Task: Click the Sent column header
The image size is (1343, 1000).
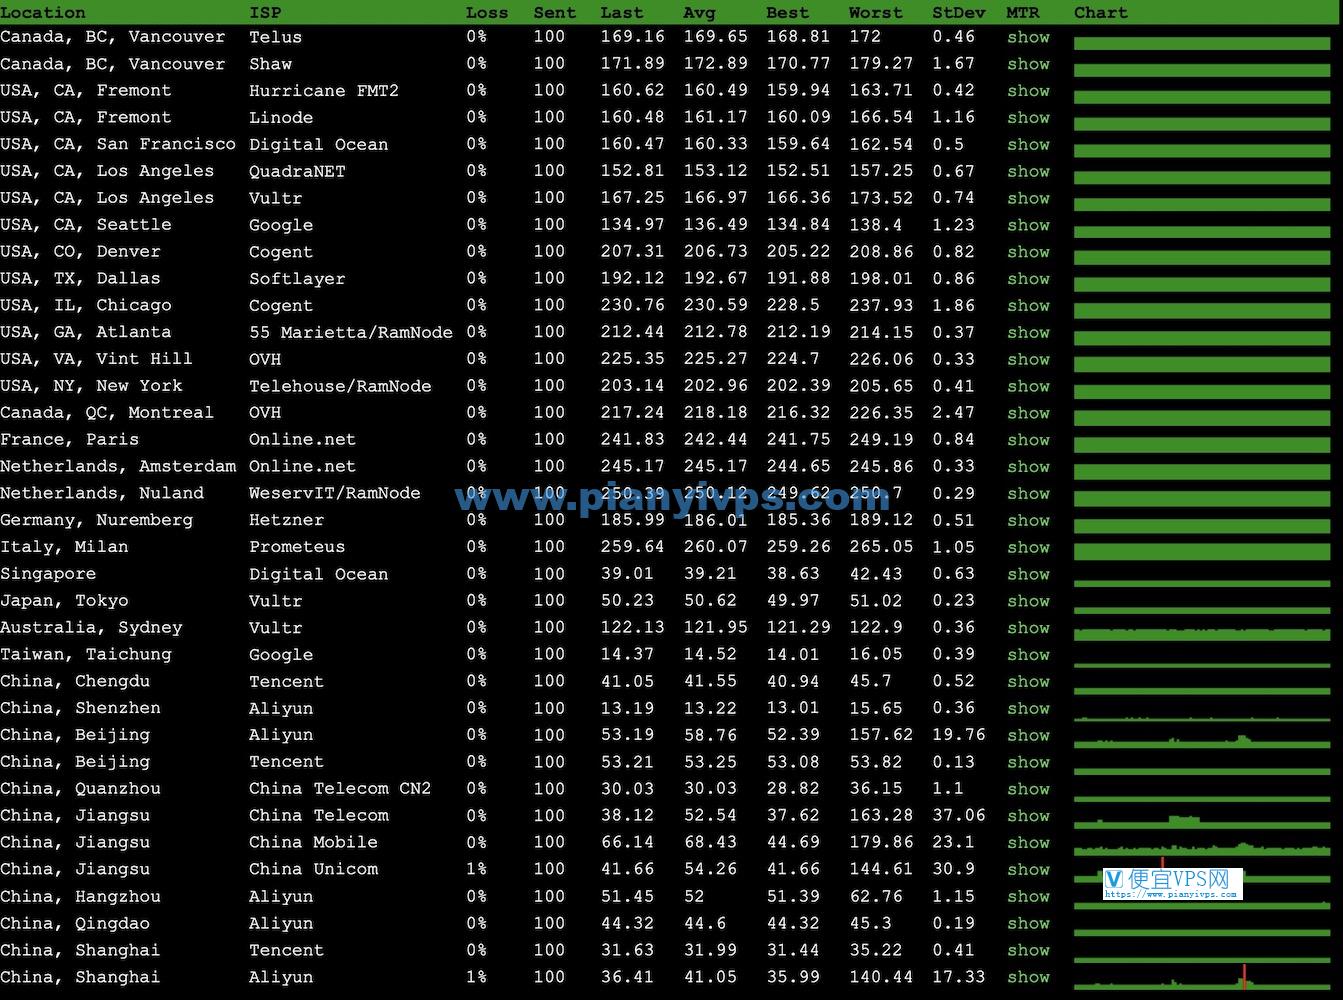Action: pos(555,13)
